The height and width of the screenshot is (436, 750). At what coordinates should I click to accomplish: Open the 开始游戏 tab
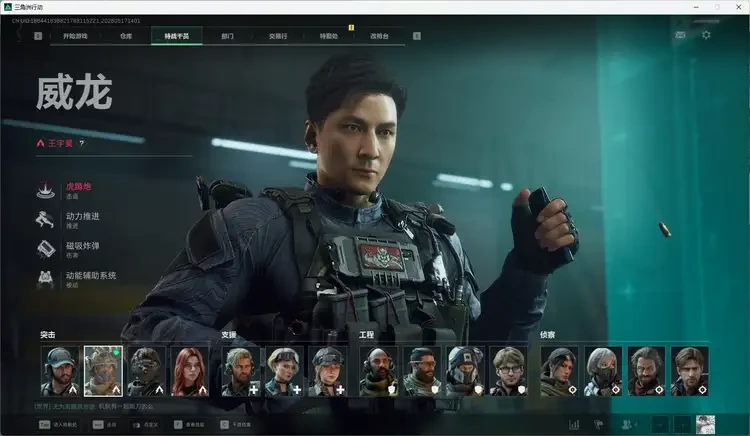point(75,36)
